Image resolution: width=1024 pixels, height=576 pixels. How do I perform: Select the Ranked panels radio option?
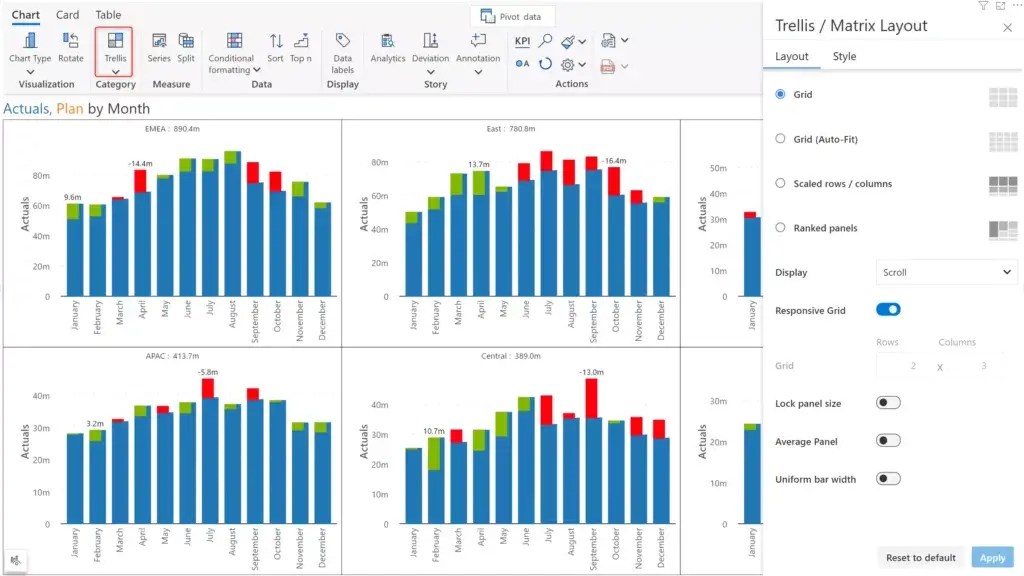coord(780,228)
